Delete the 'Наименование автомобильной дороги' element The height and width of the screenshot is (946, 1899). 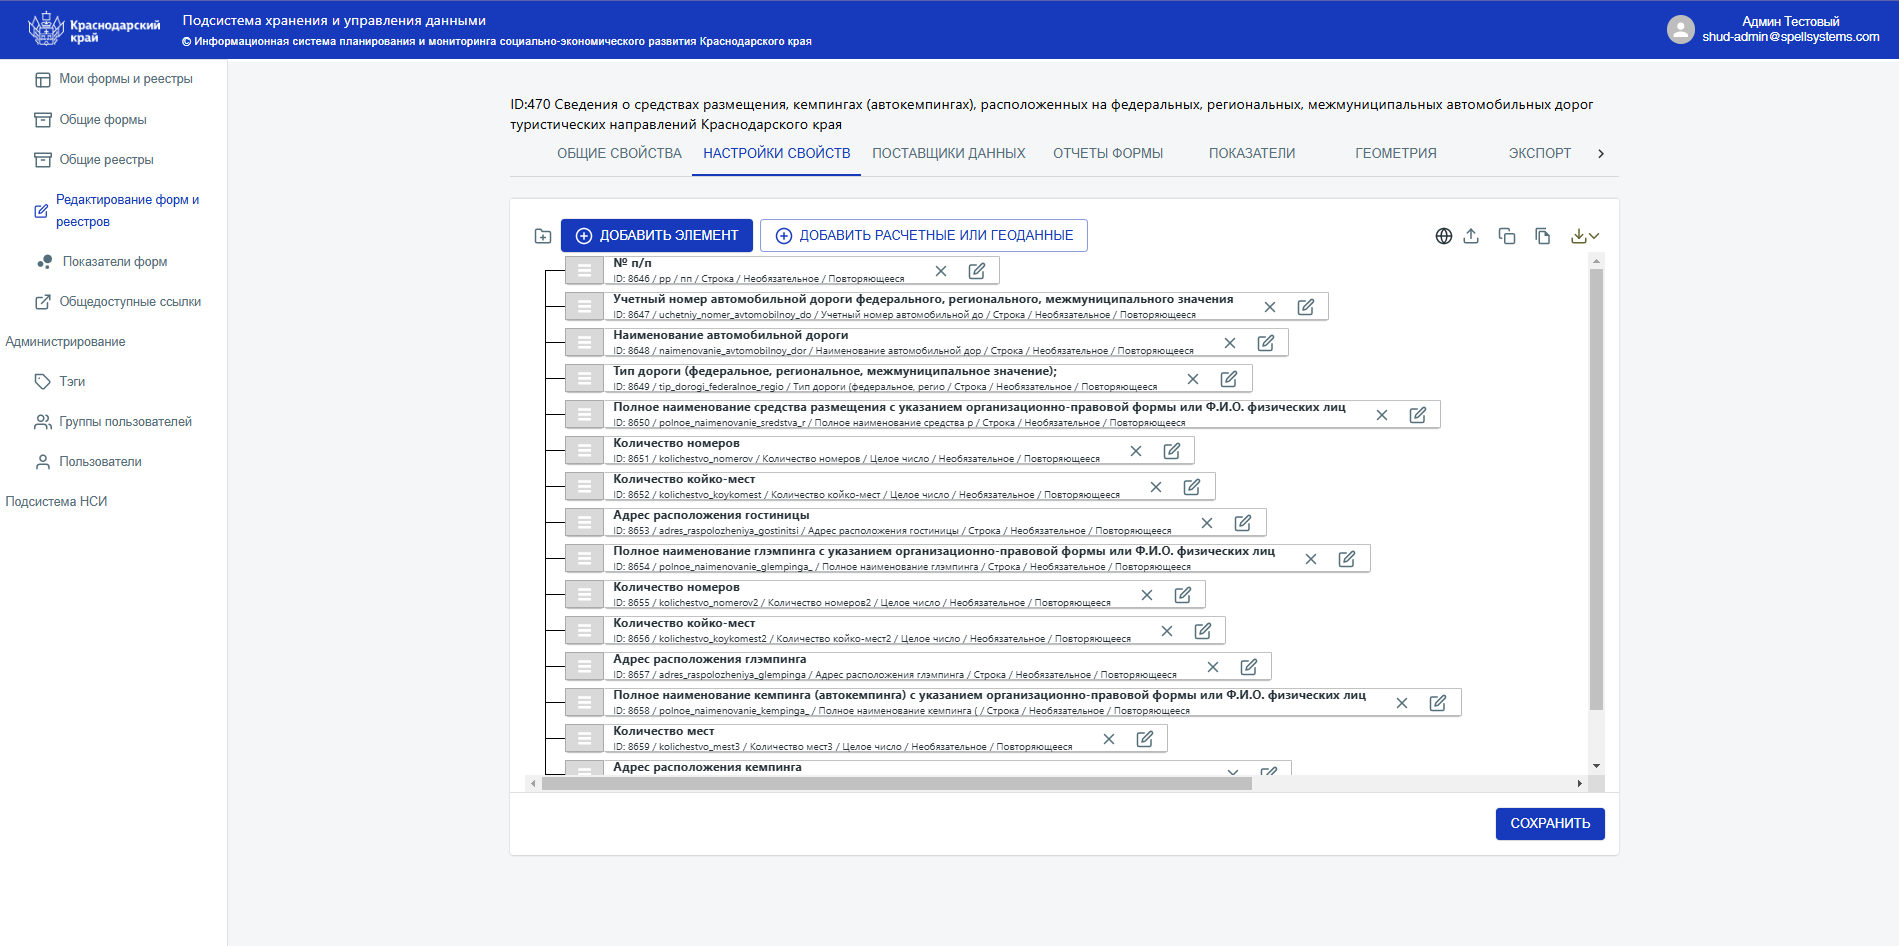1230,343
